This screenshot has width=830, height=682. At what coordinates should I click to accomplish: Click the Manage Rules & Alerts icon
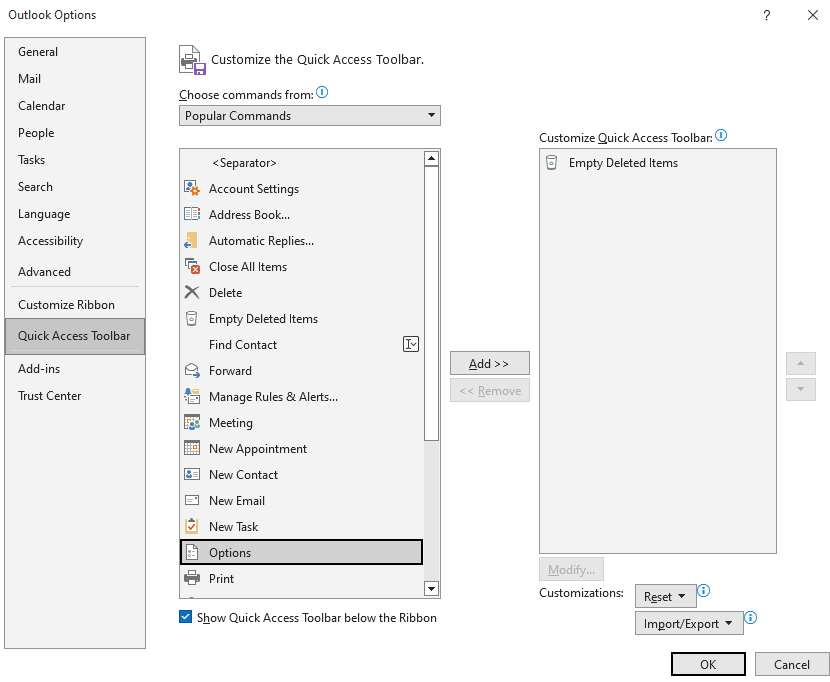(x=192, y=397)
